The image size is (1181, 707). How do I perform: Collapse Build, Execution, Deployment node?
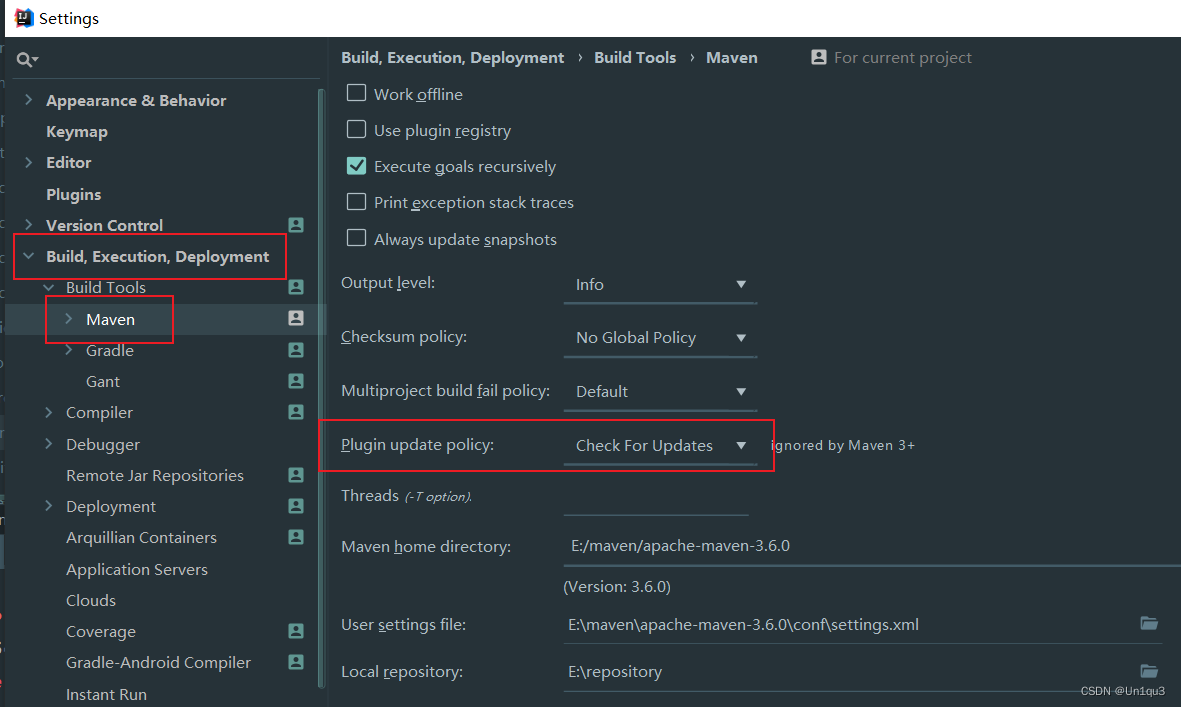pos(29,256)
